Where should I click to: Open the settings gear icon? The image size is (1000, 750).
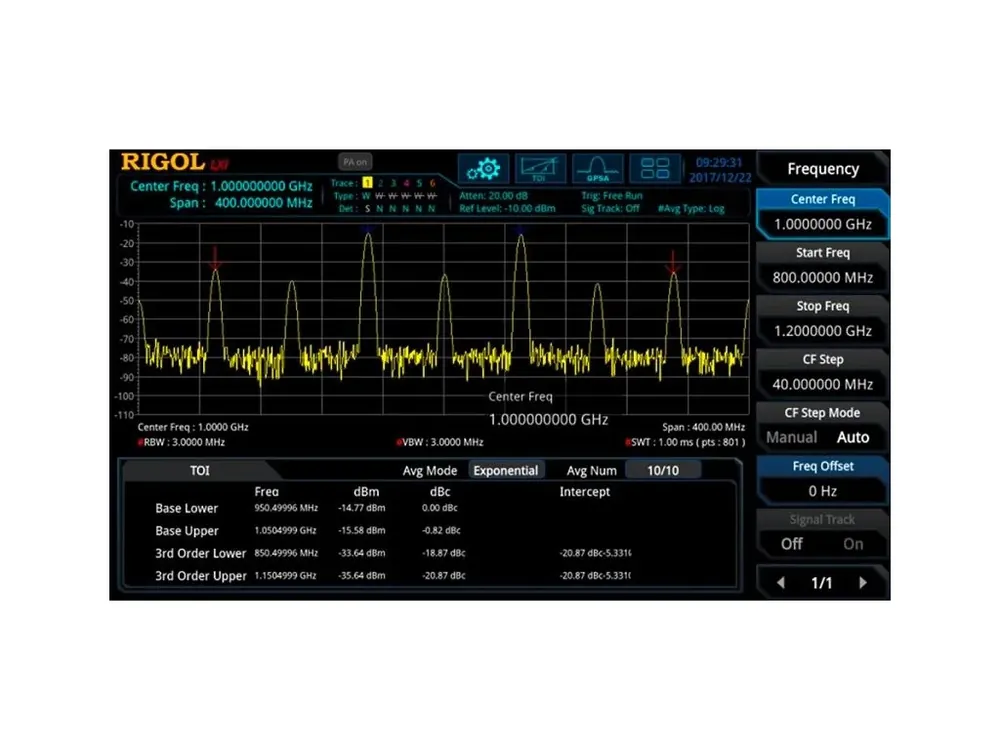coord(483,169)
